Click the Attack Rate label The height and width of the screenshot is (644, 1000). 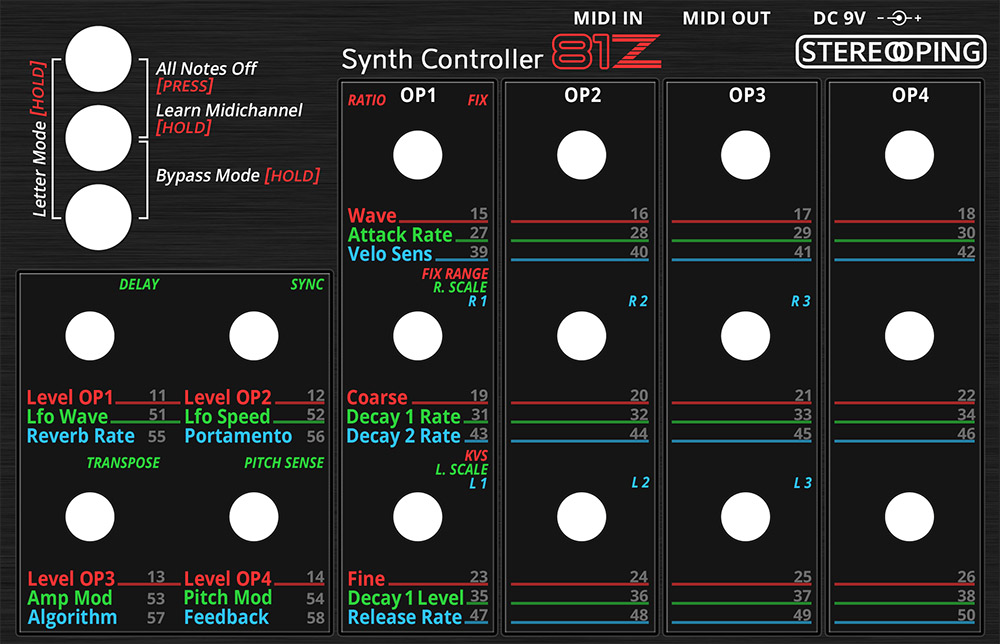tap(400, 235)
